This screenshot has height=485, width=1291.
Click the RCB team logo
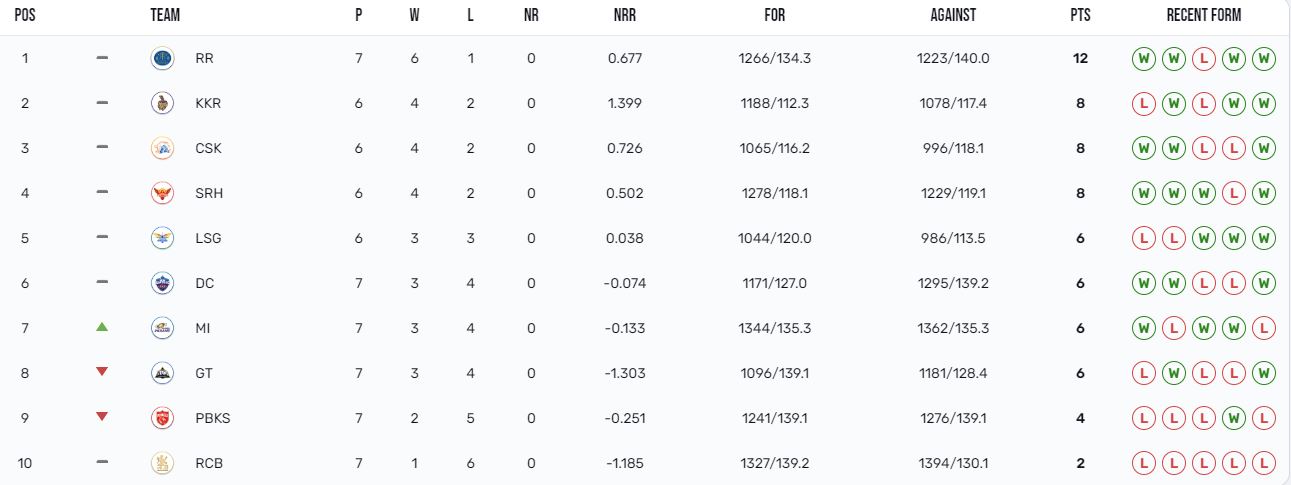161,463
